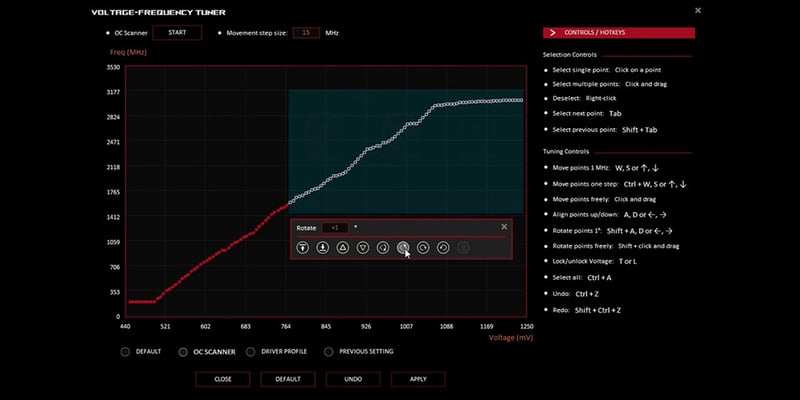Click the upward-arrow-with-bar icon in Rotate toolbar

click(303, 247)
